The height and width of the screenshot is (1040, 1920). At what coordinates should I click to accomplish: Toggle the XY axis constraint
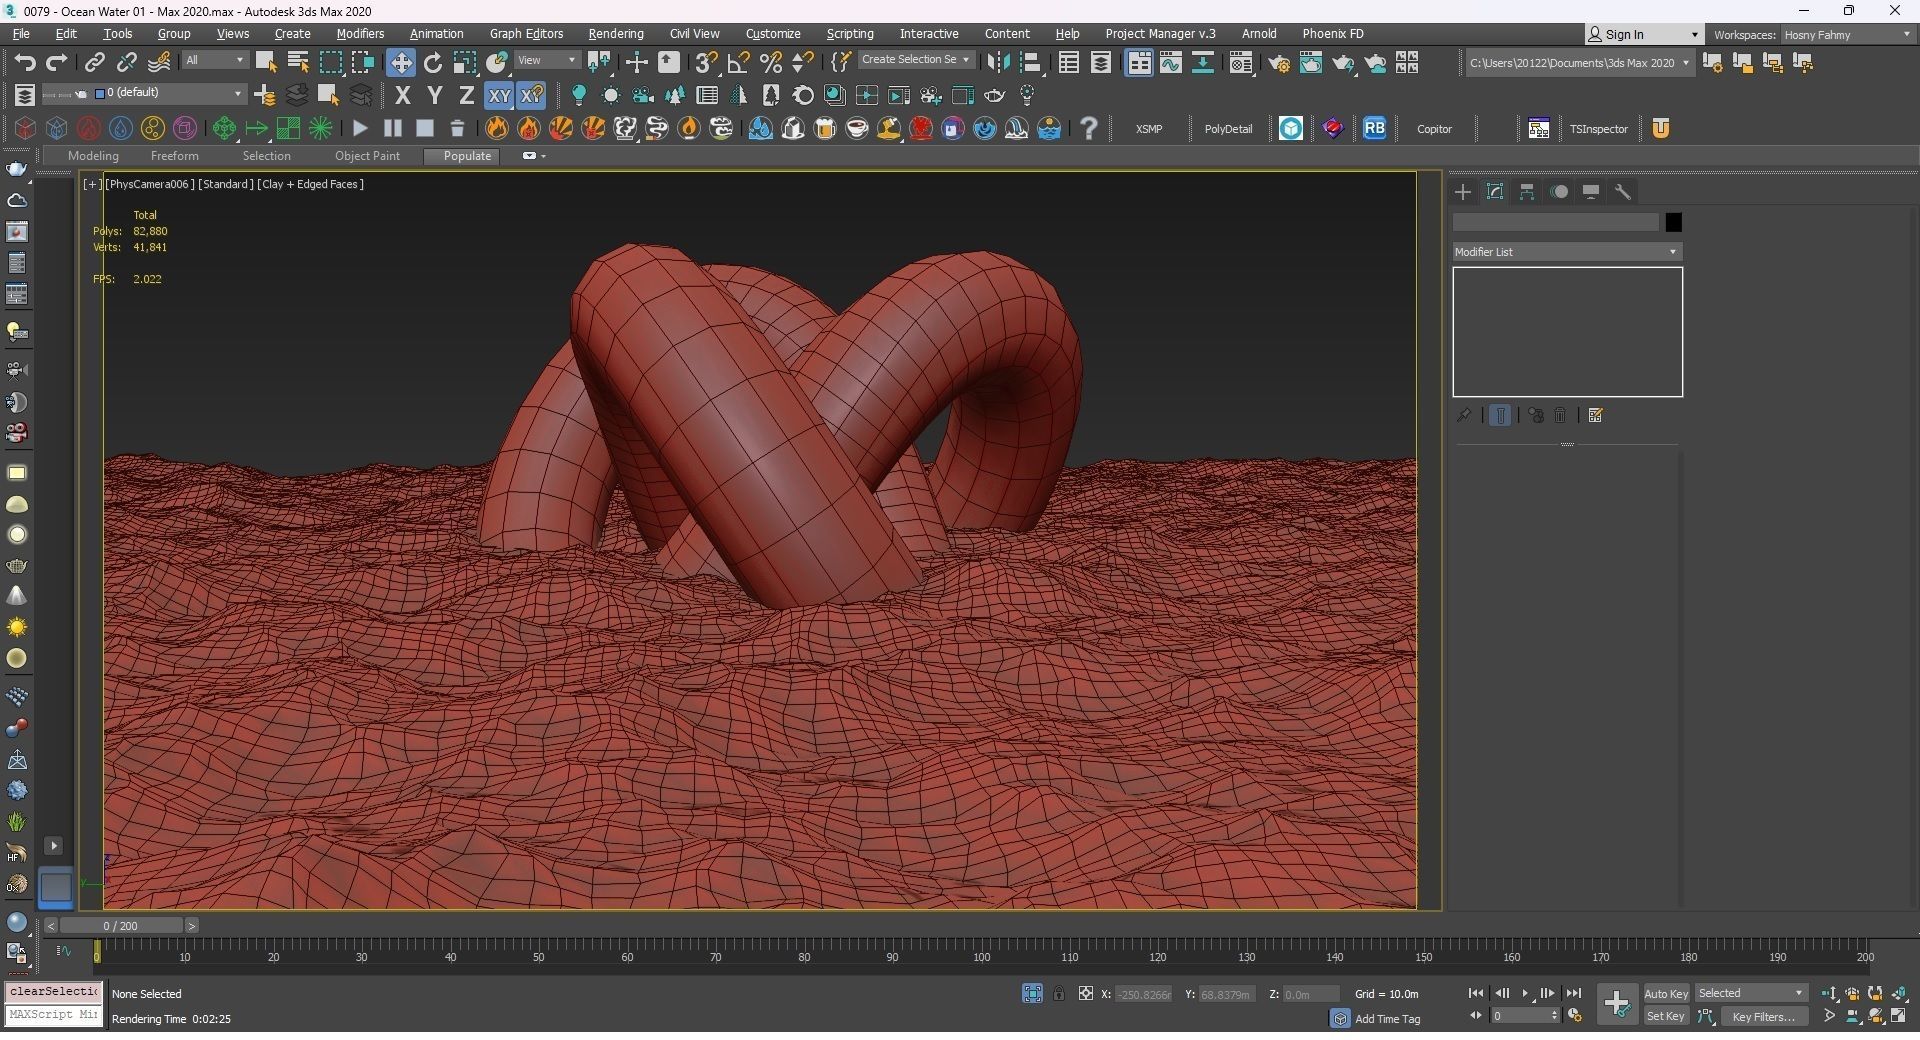pos(498,96)
